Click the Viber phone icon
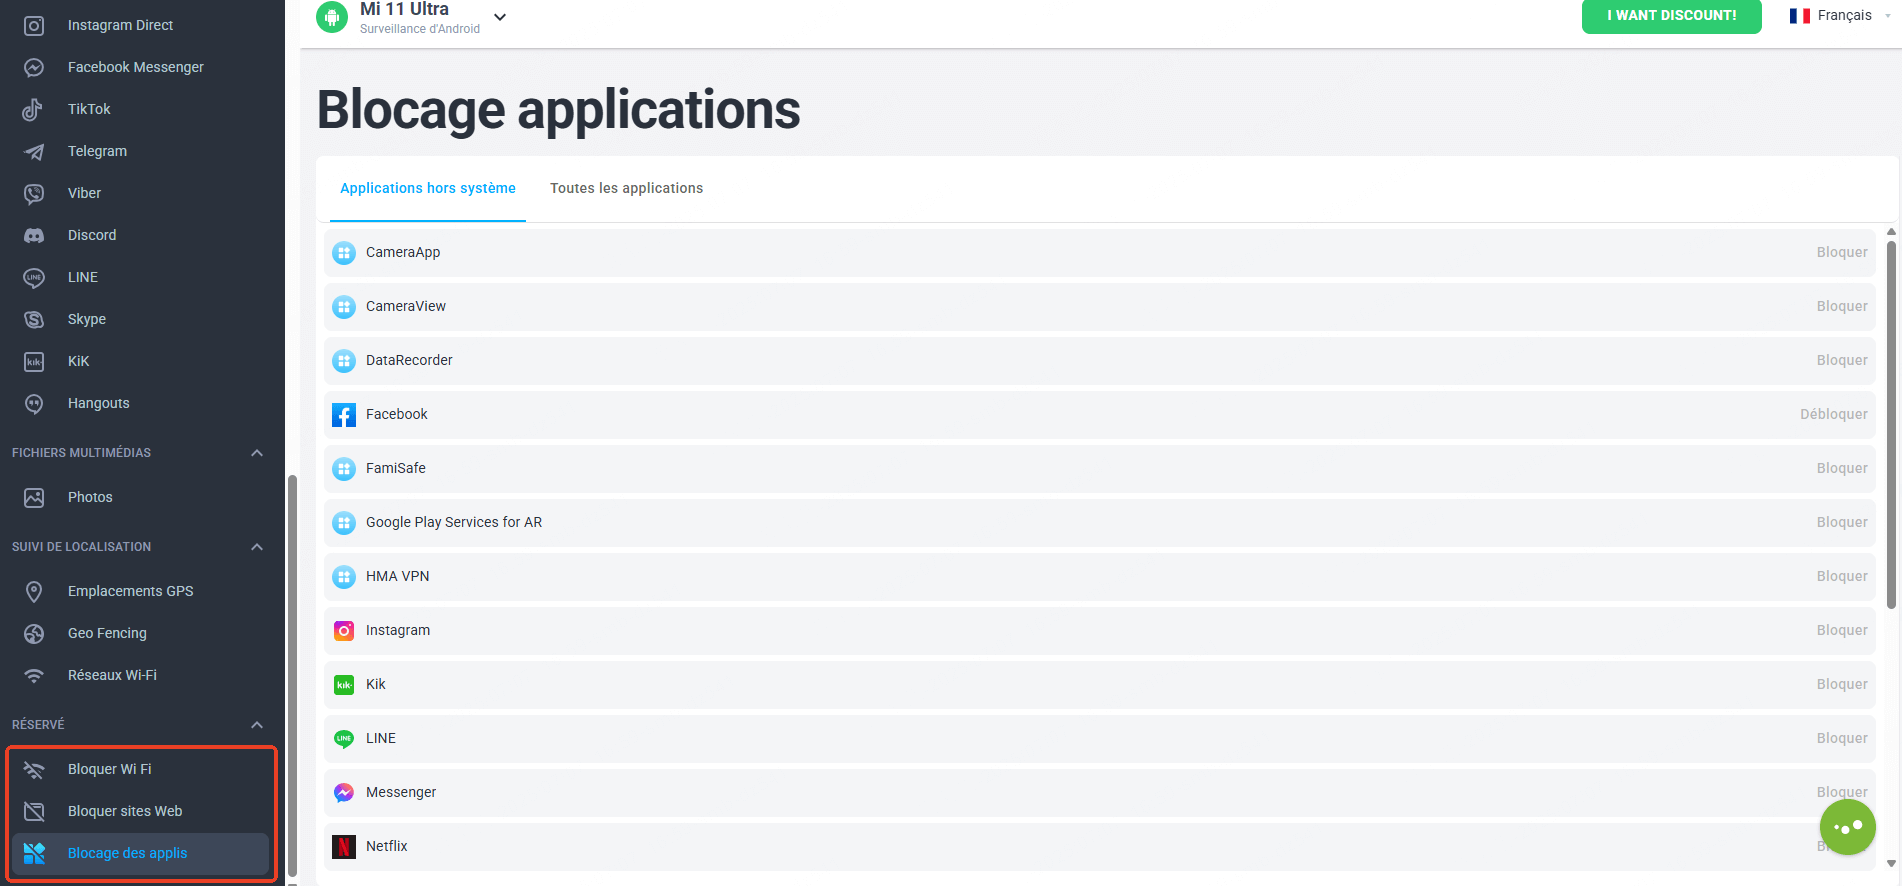This screenshot has width=1902, height=886. tap(34, 193)
